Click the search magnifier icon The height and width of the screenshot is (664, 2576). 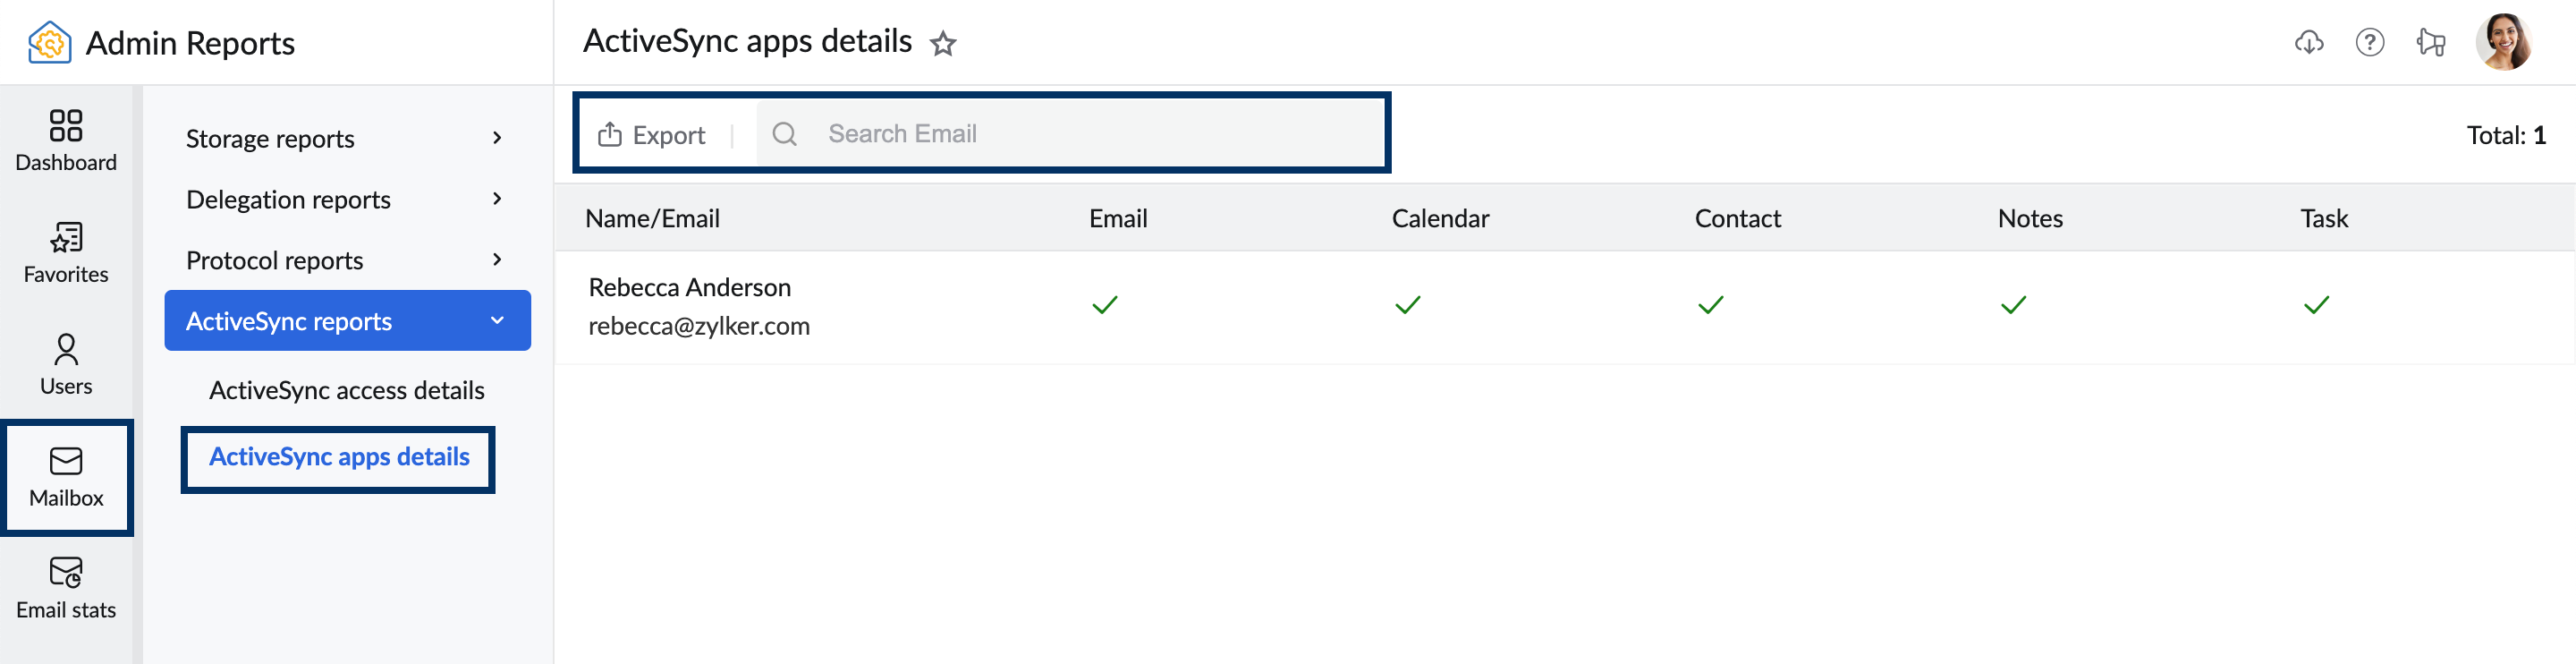click(786, 133)
